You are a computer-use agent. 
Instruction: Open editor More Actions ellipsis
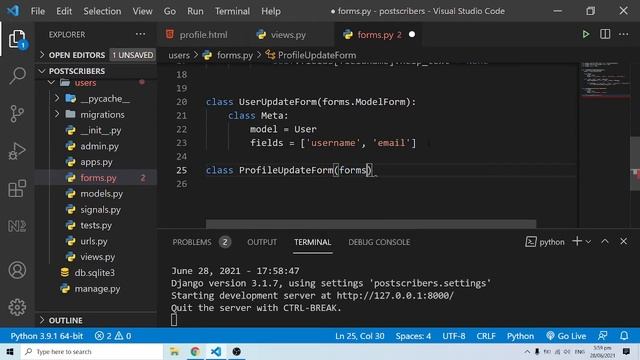click(624, 34)
